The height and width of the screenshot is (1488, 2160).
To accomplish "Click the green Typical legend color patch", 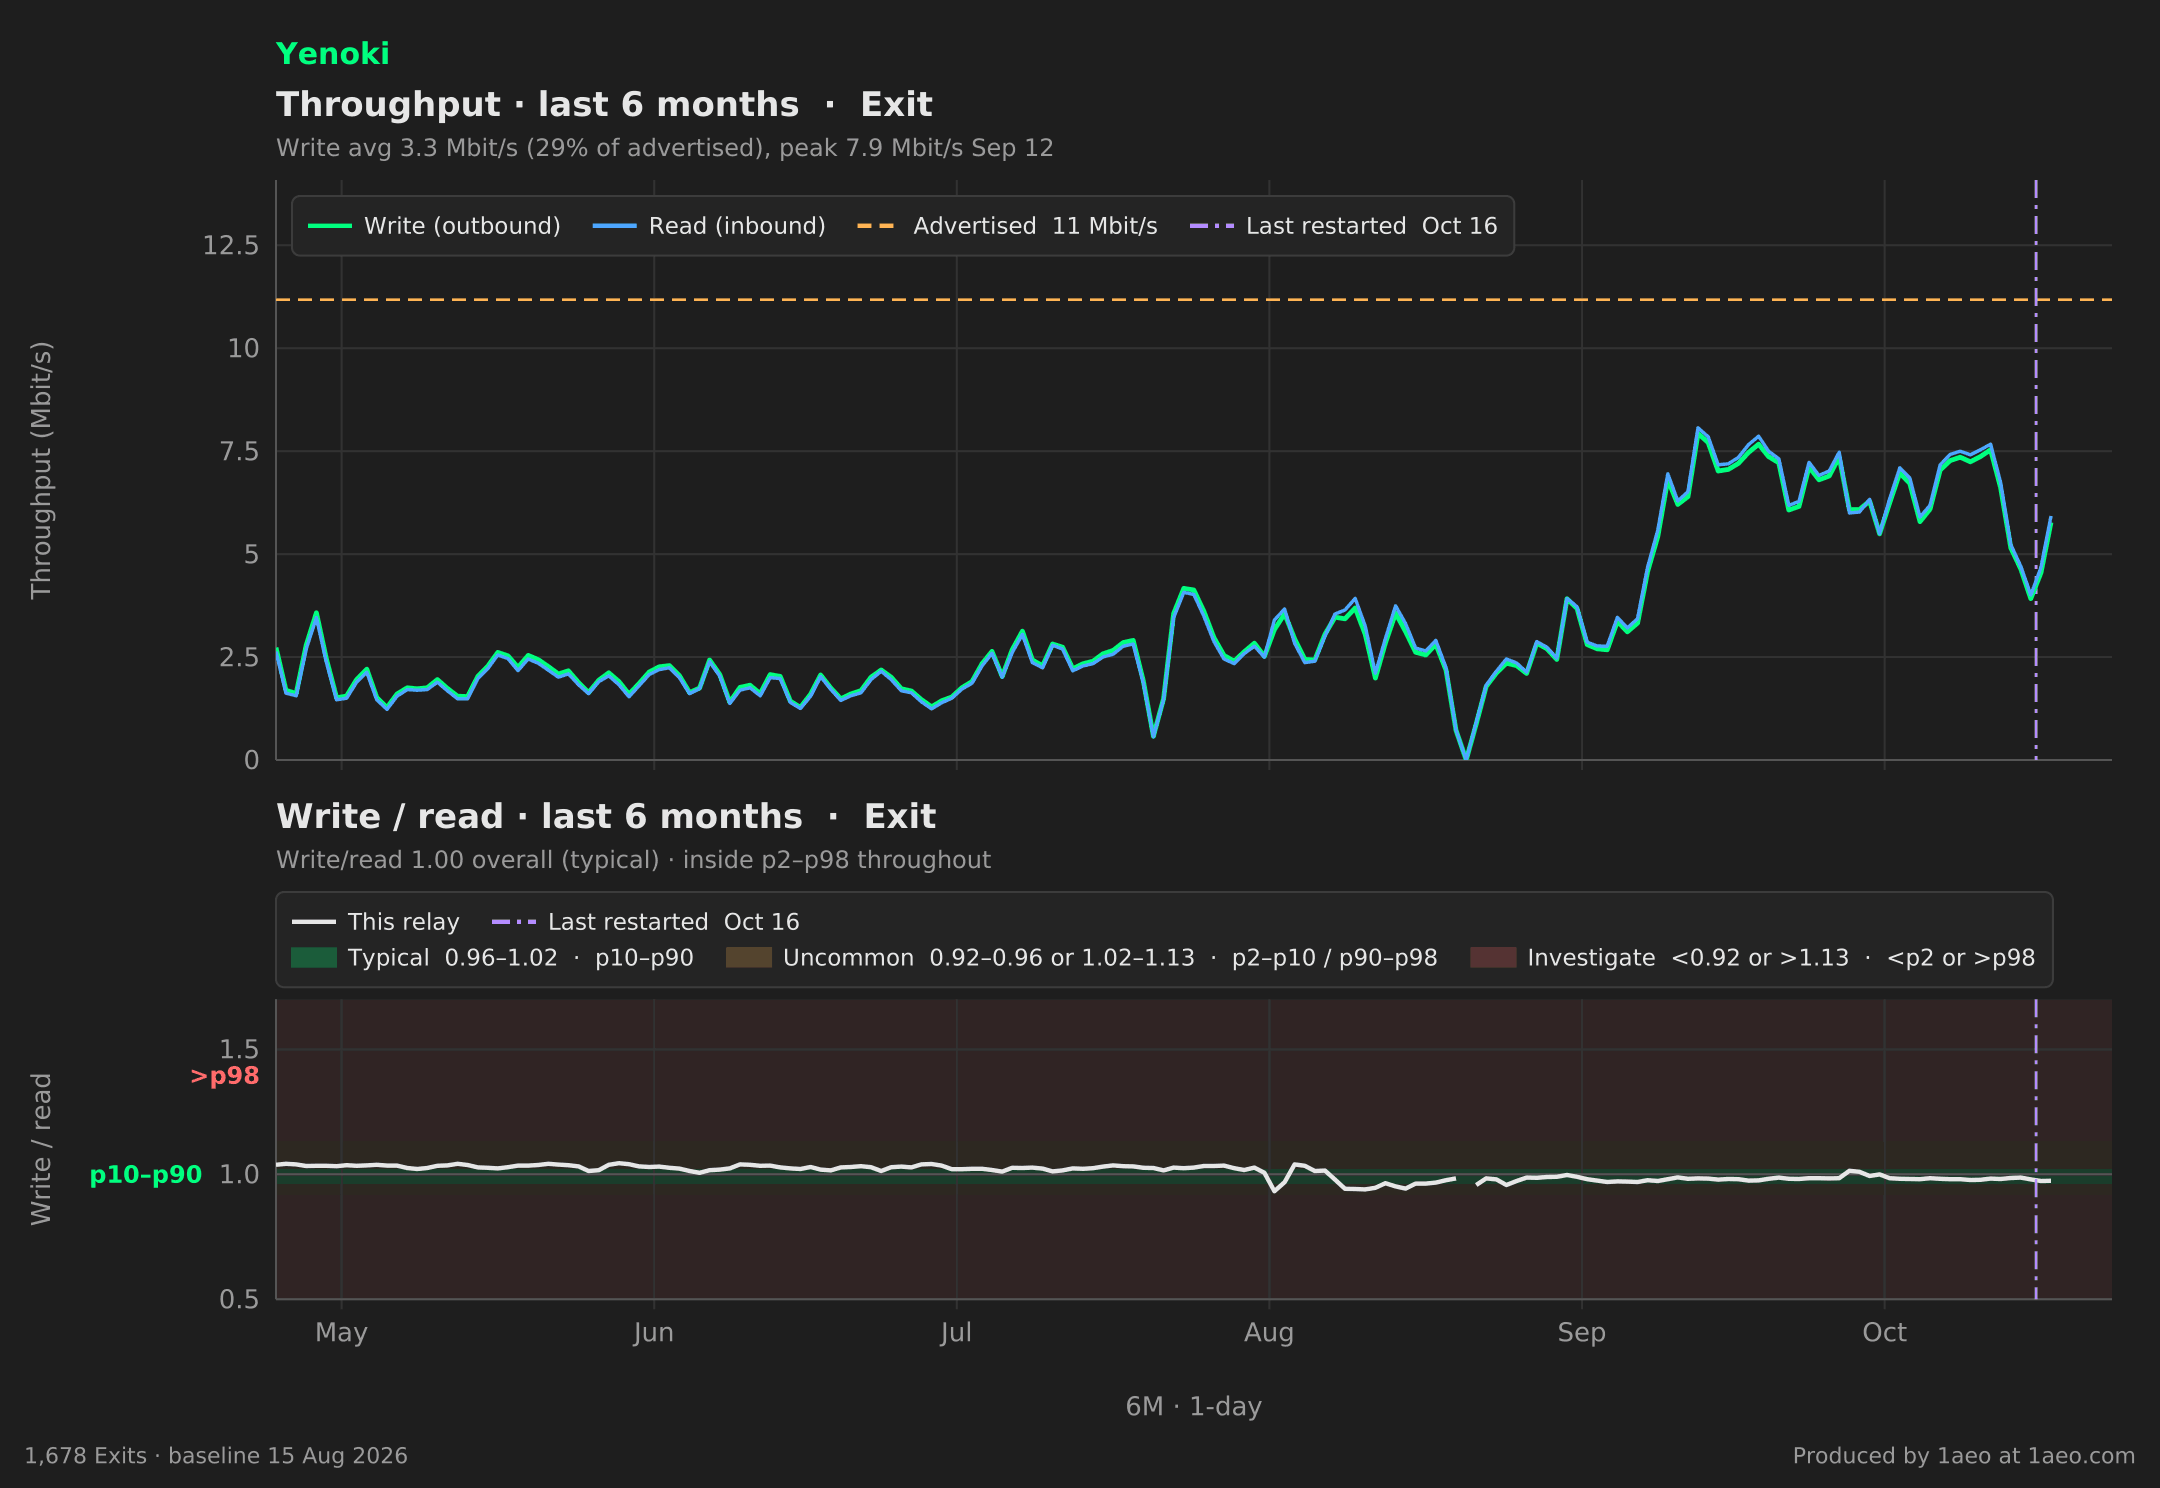I will (x=314, y=958).
